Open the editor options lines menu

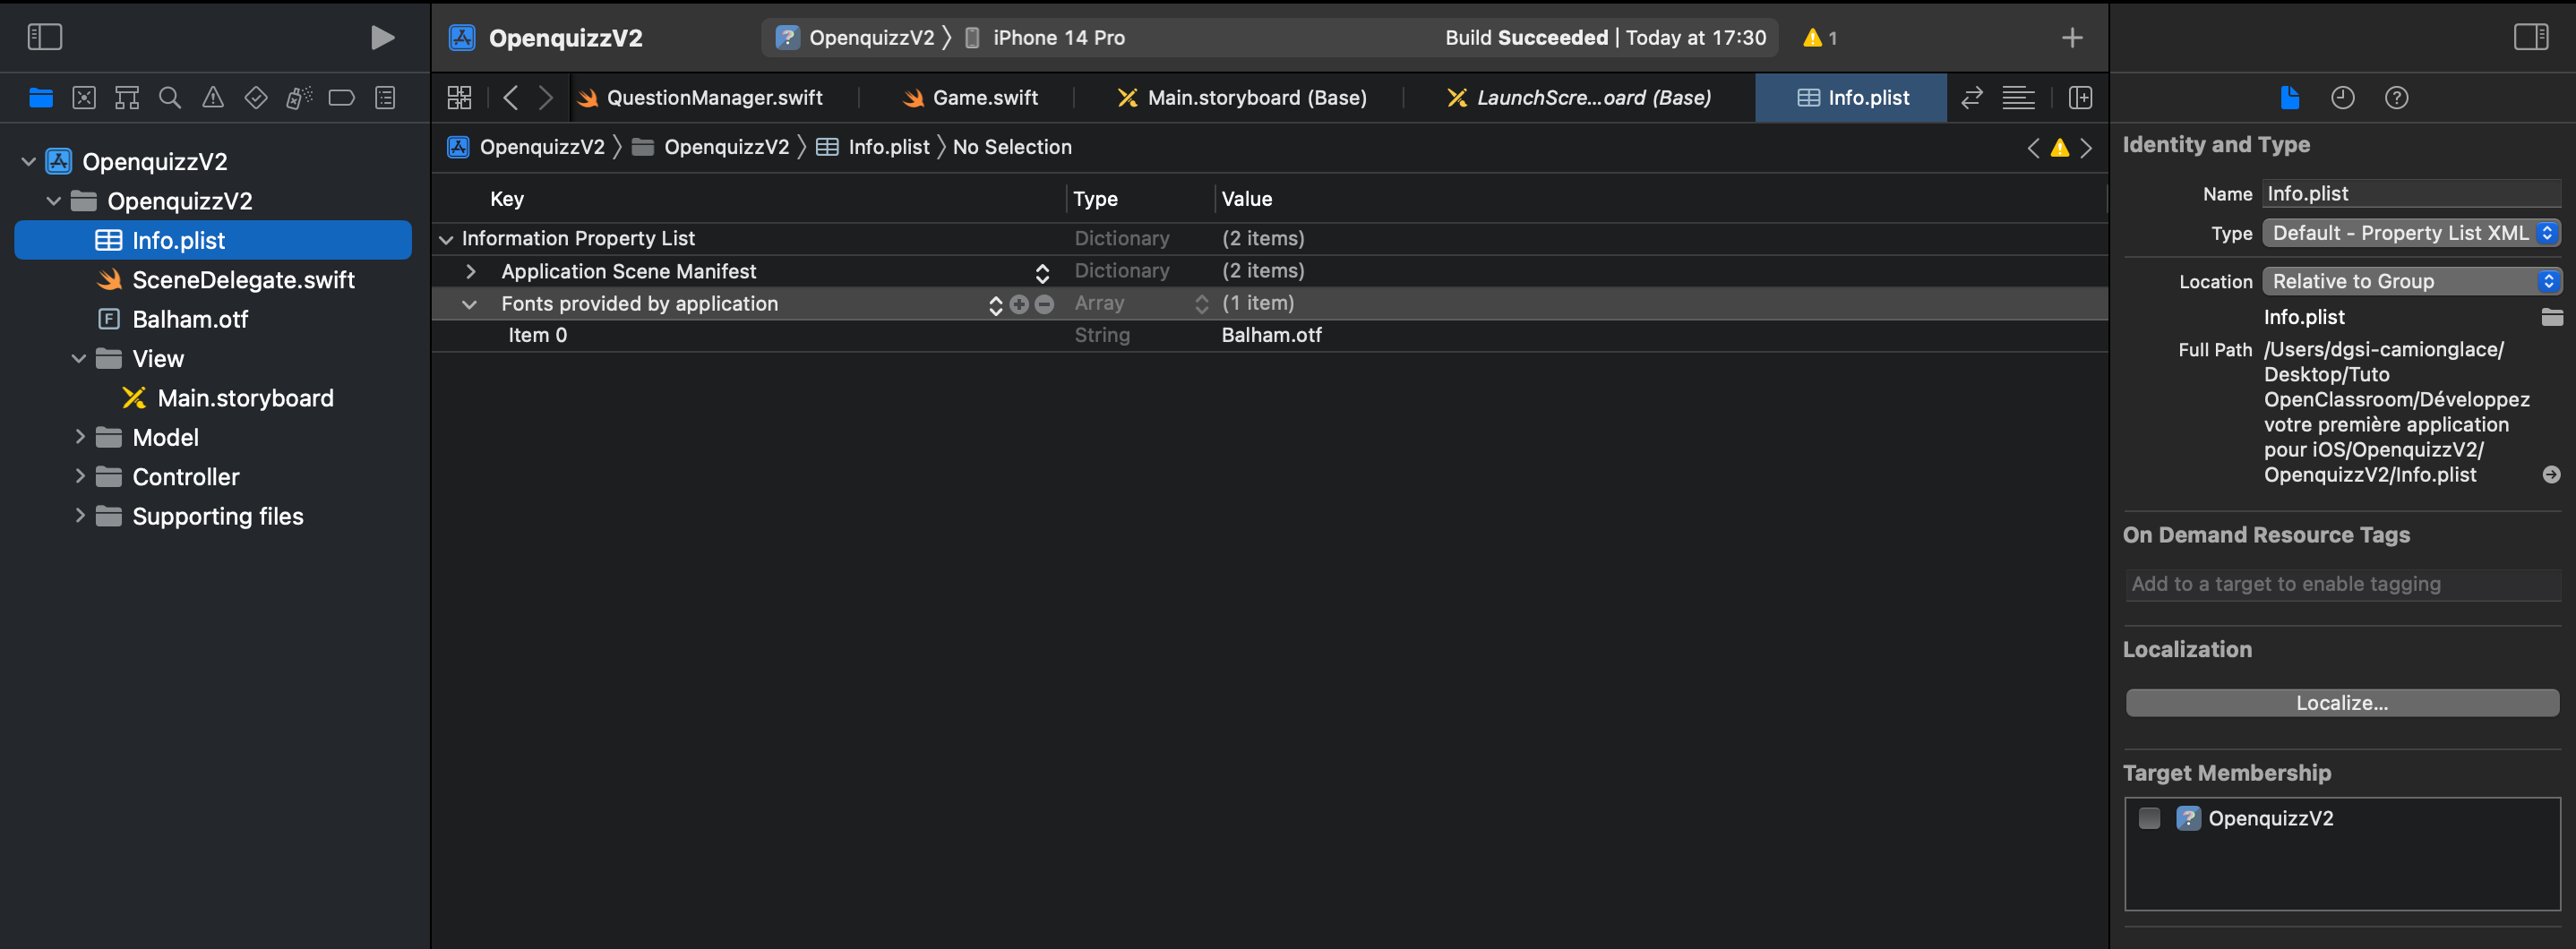pyautogui.click(x=2018, y=98)
